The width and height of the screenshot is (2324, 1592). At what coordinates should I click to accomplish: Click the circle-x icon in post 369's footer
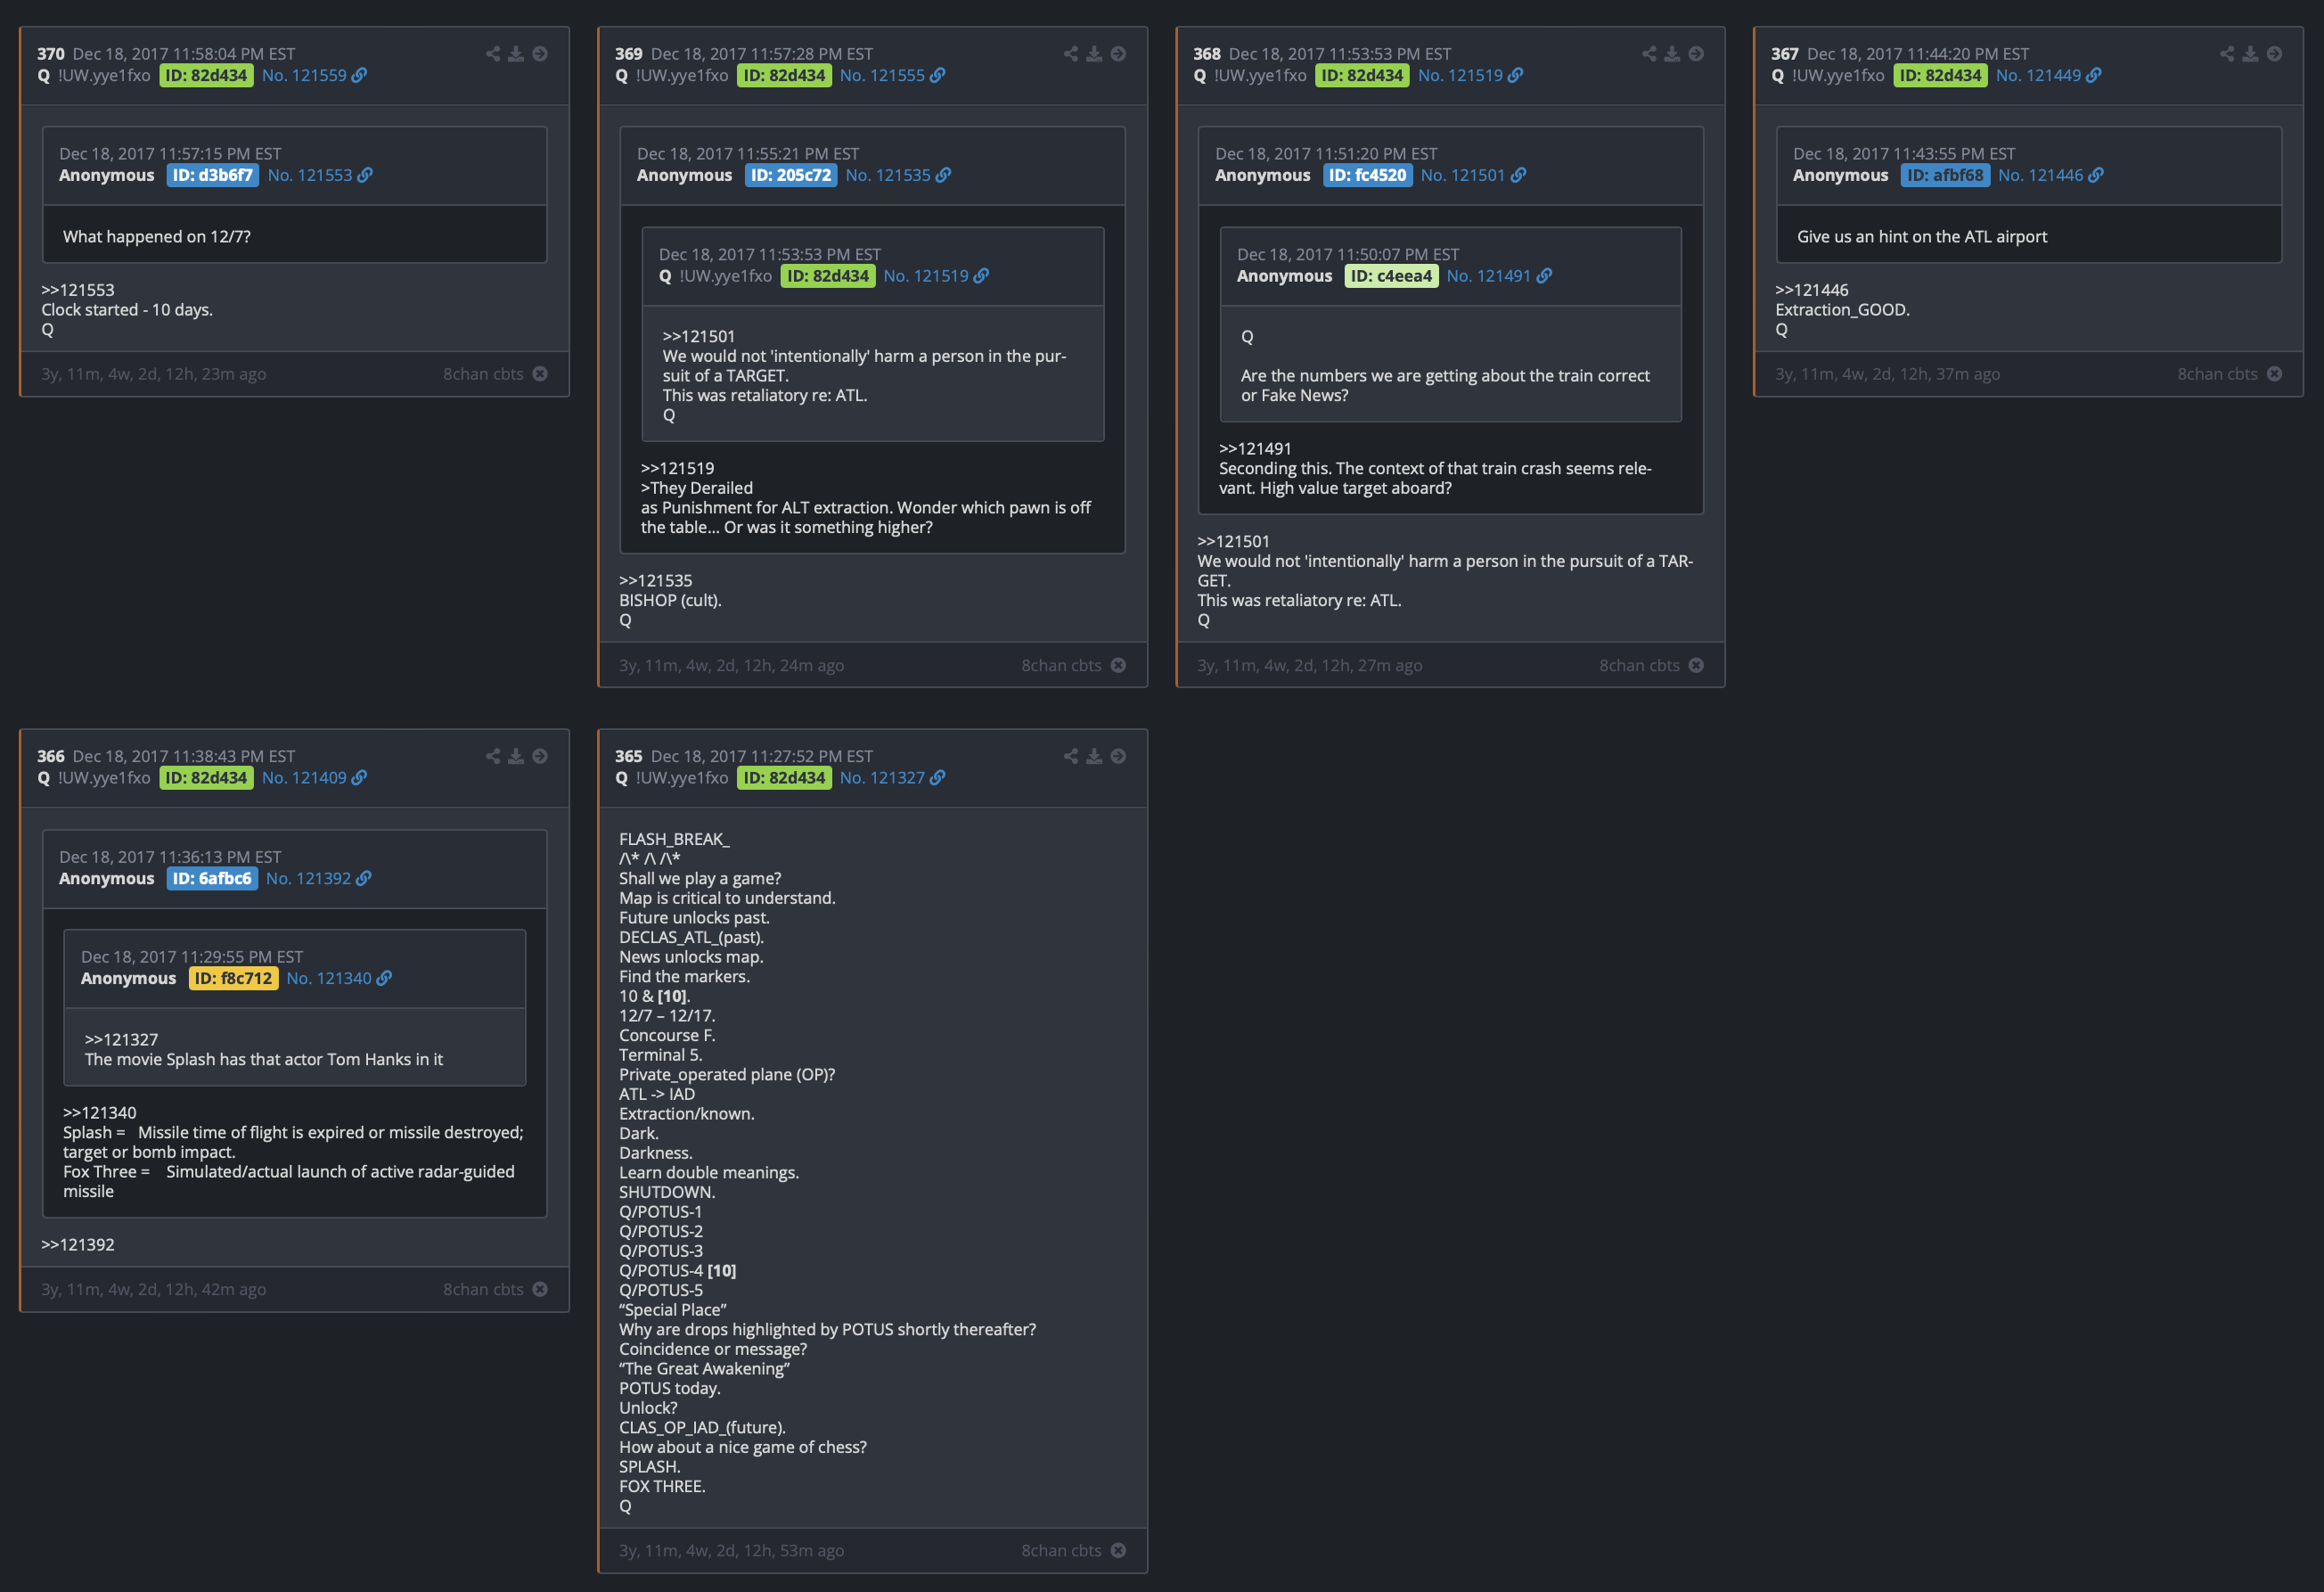click(1118, 665)
